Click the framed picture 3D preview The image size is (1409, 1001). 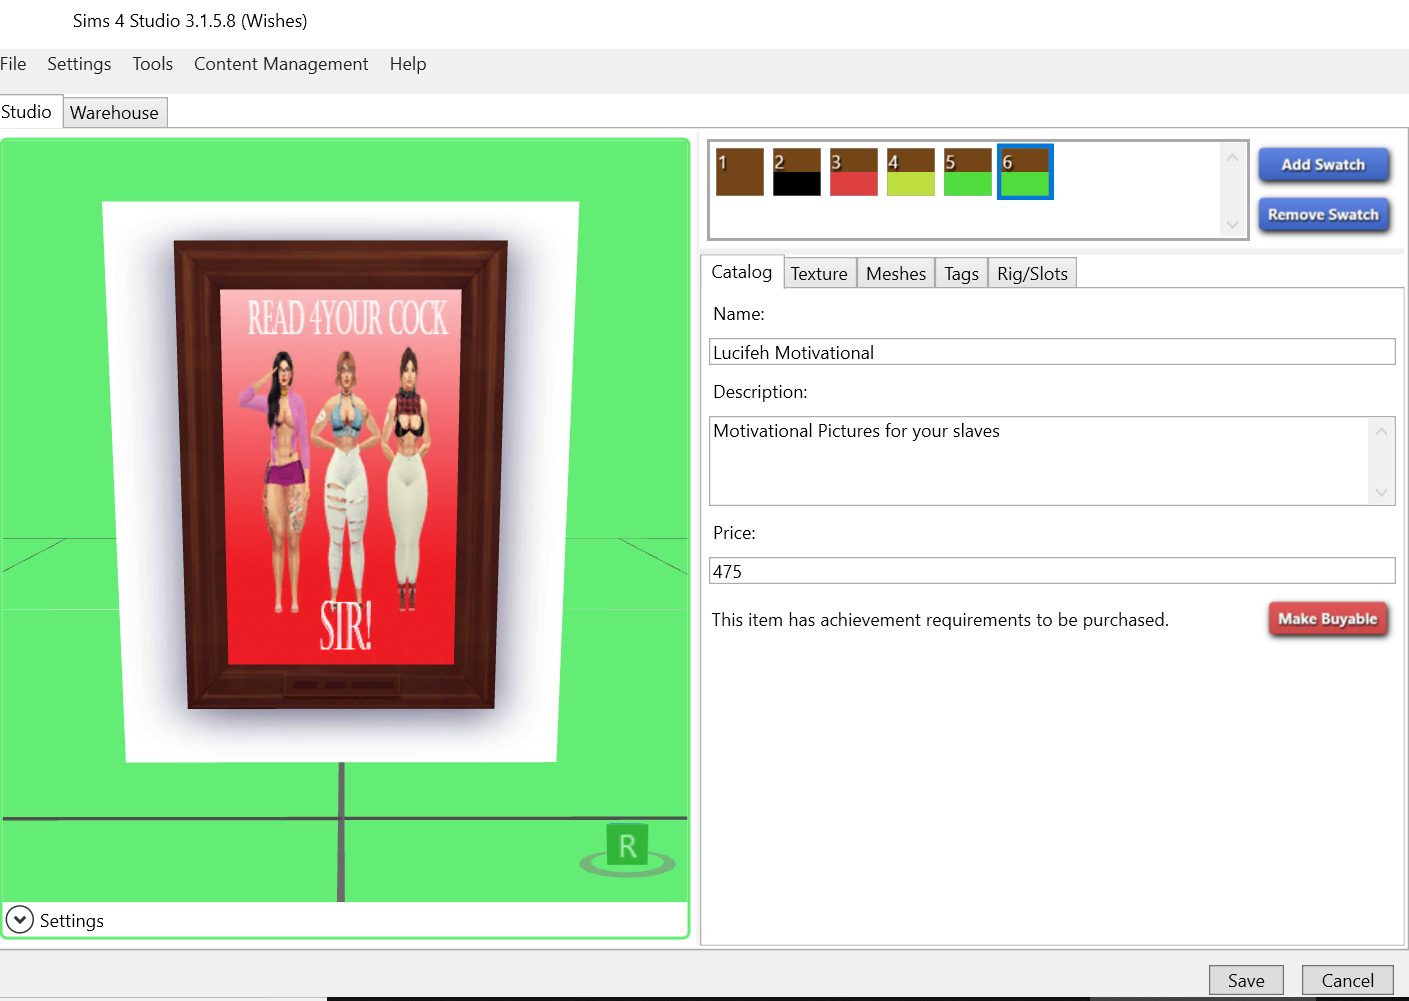[341, 475]
